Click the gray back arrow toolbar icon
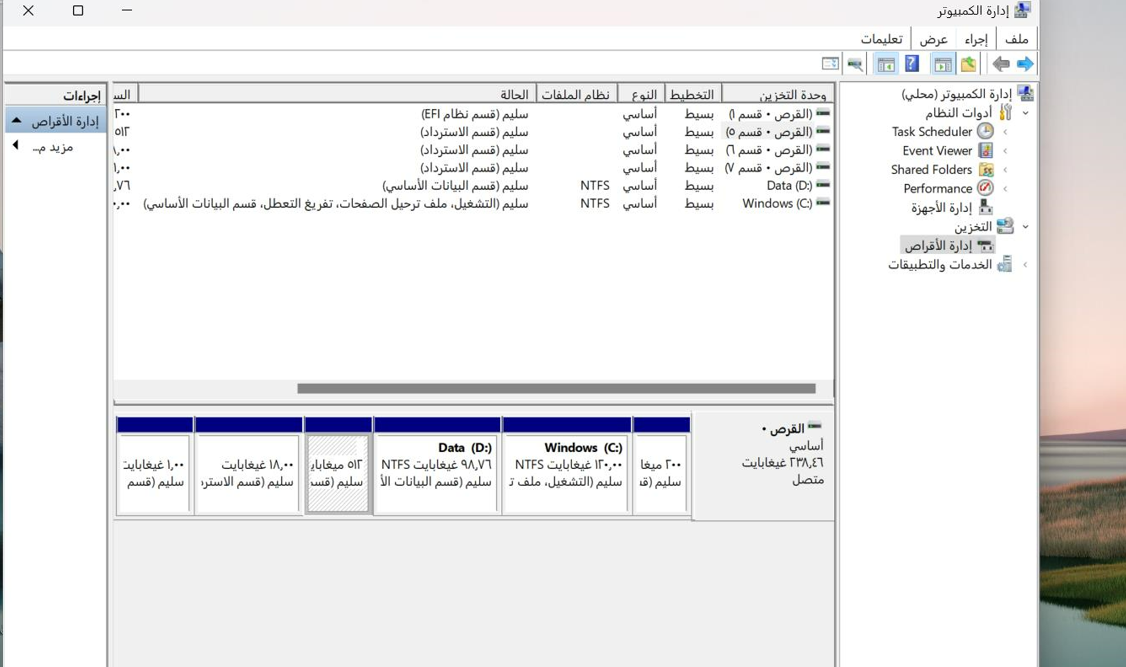 (x=1000, y=64)
